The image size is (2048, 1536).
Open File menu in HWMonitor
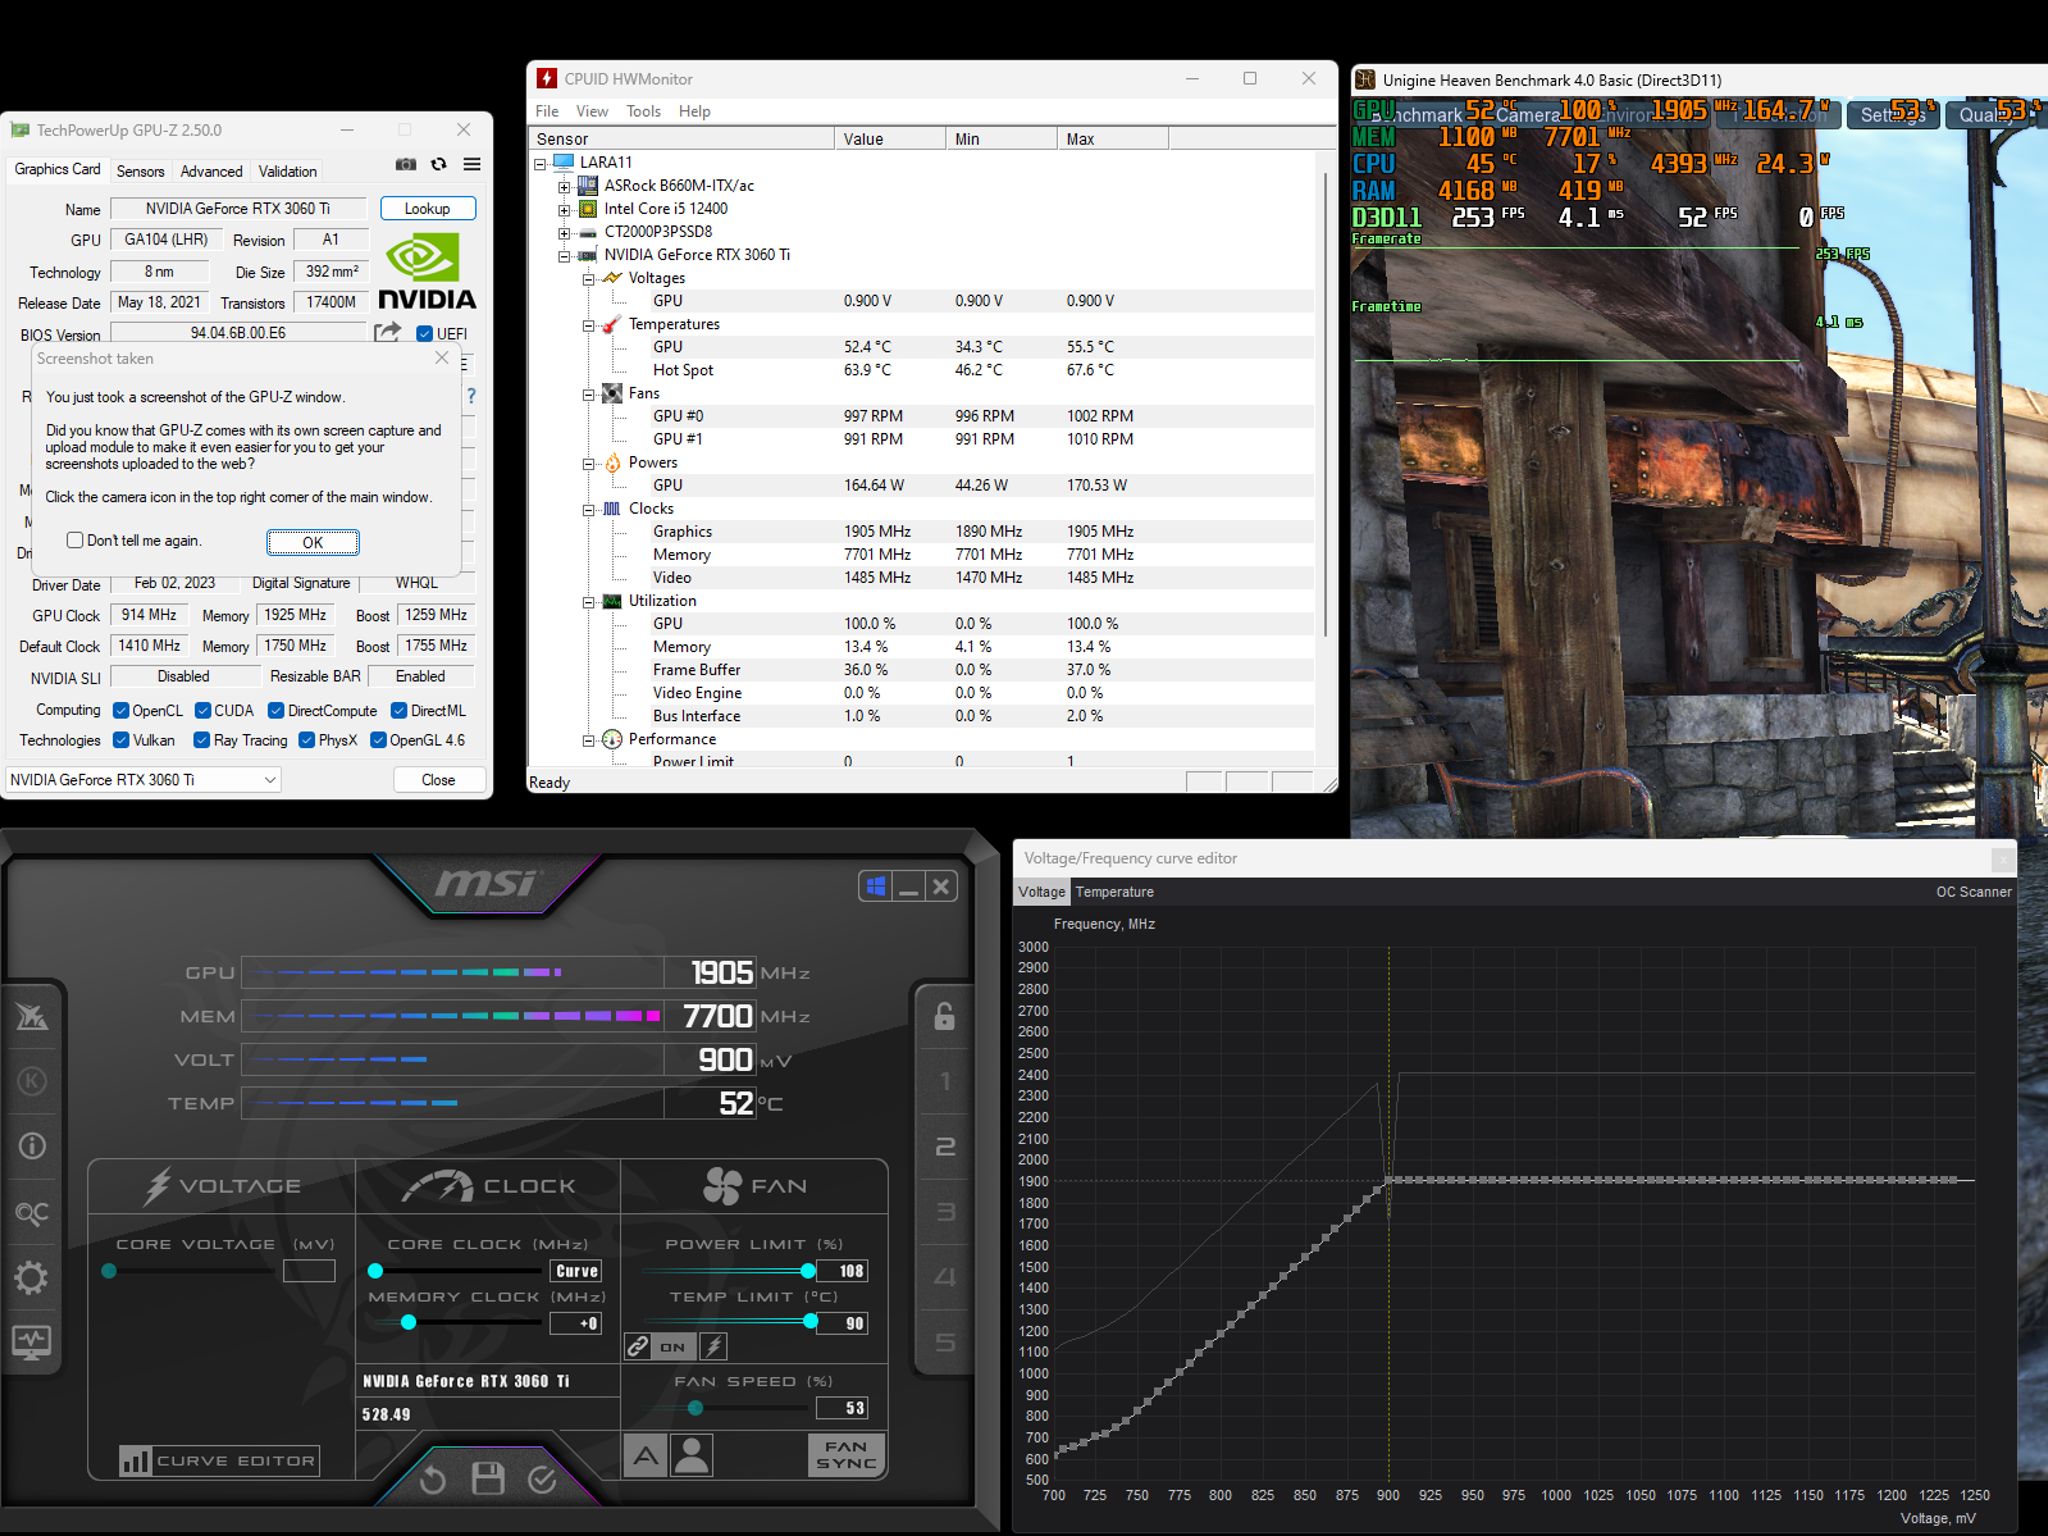pos(547,111)
